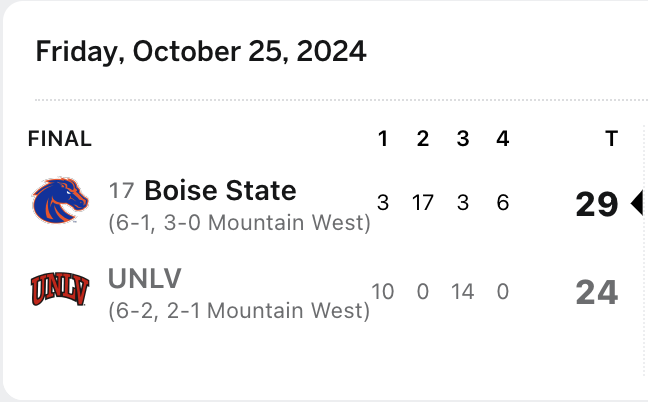The height and width of the screenshot is (402, 648).
Task: Click Boise State's fourth quarter score 6
Action: pos(503,203)
